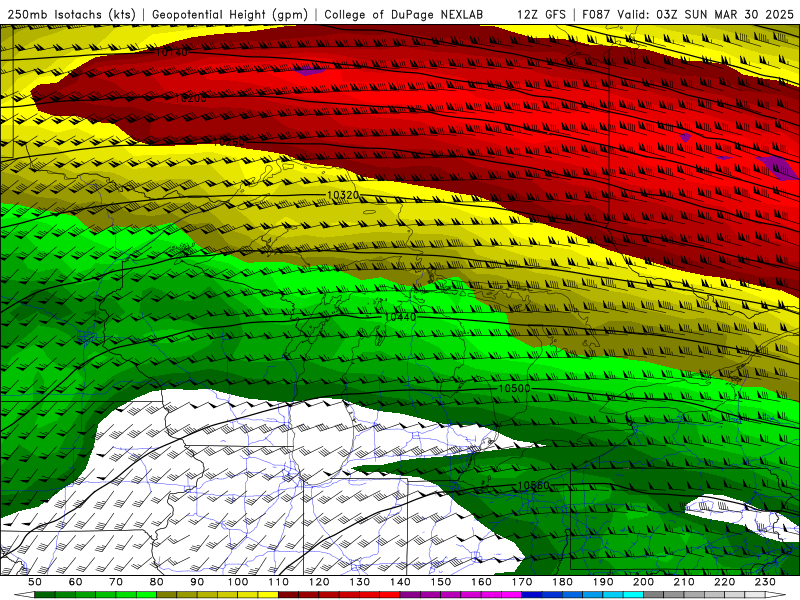Select the 120 legend label
The image size is (800, 600).
319,582
